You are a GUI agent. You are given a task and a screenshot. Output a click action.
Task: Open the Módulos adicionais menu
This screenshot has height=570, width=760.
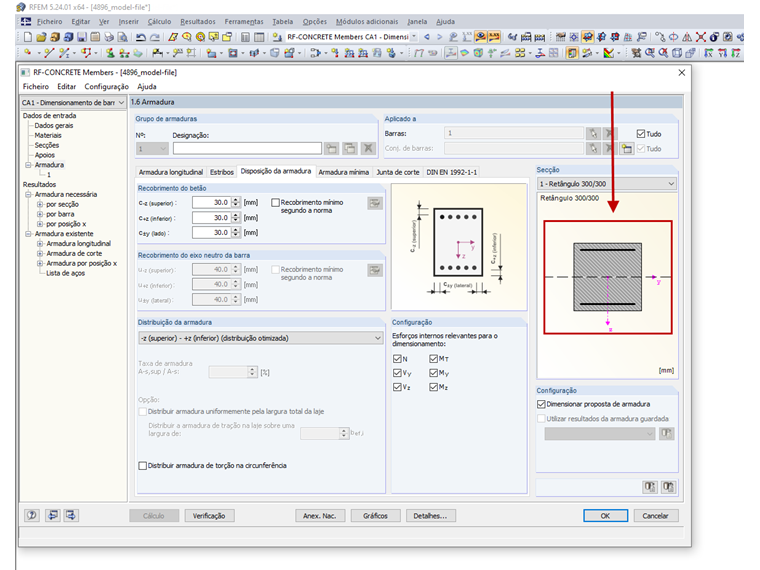(x=367, y=22)
